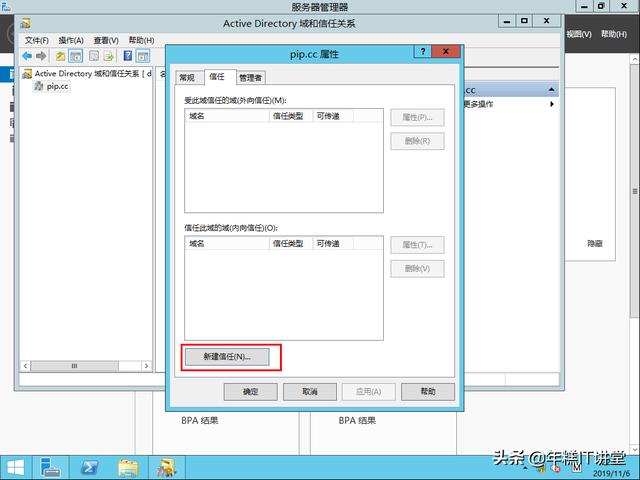Screen dimensions: 640x480
Task: Sort incoming trusts by 可传递 column
Action: click(x=333, y=243)
